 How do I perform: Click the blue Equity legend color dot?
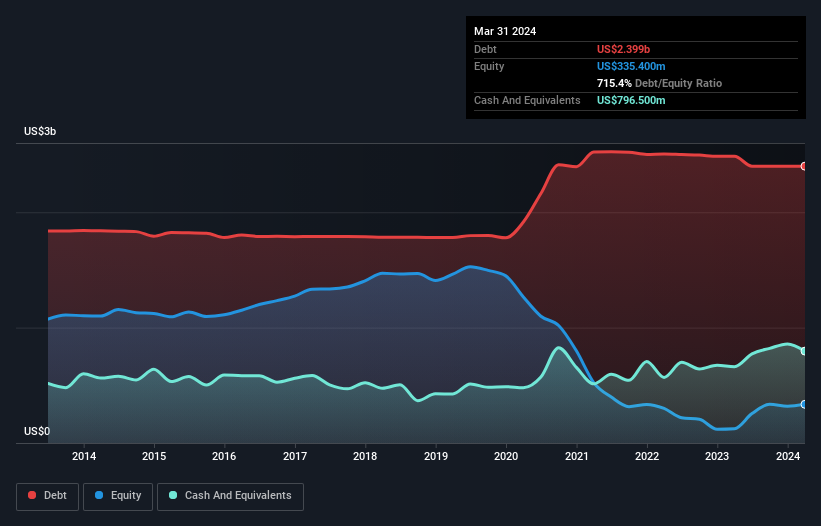99,495
